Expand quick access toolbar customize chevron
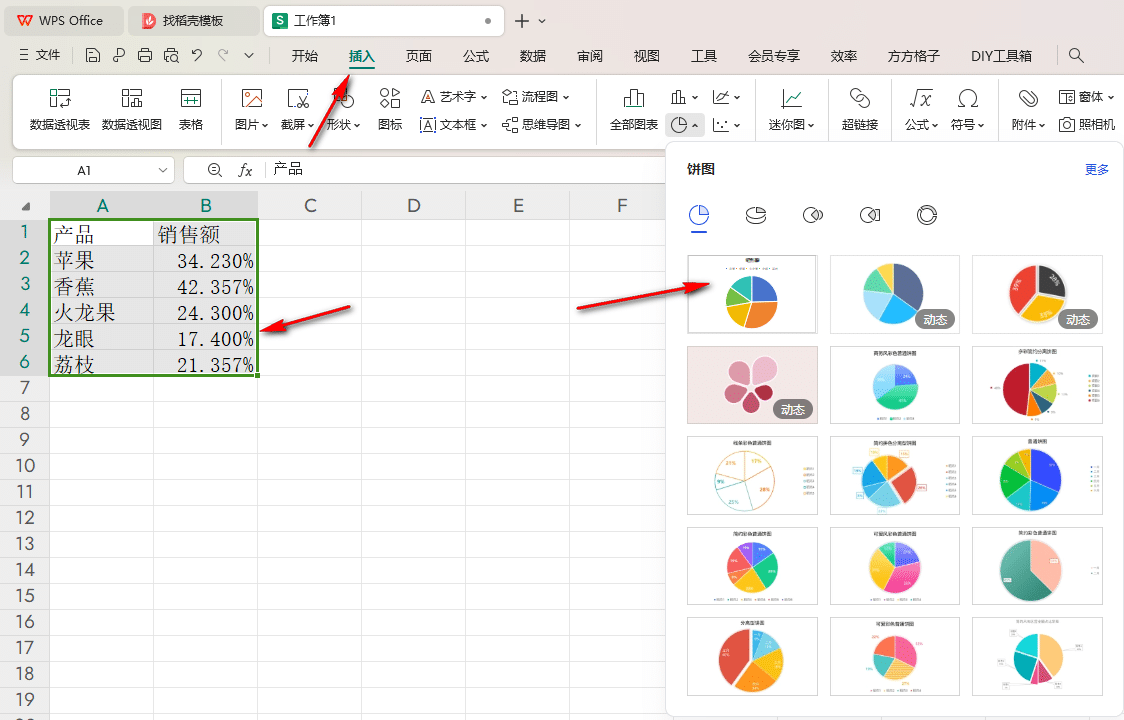This screenshot has height=720, width=1124. pos(249,55)
